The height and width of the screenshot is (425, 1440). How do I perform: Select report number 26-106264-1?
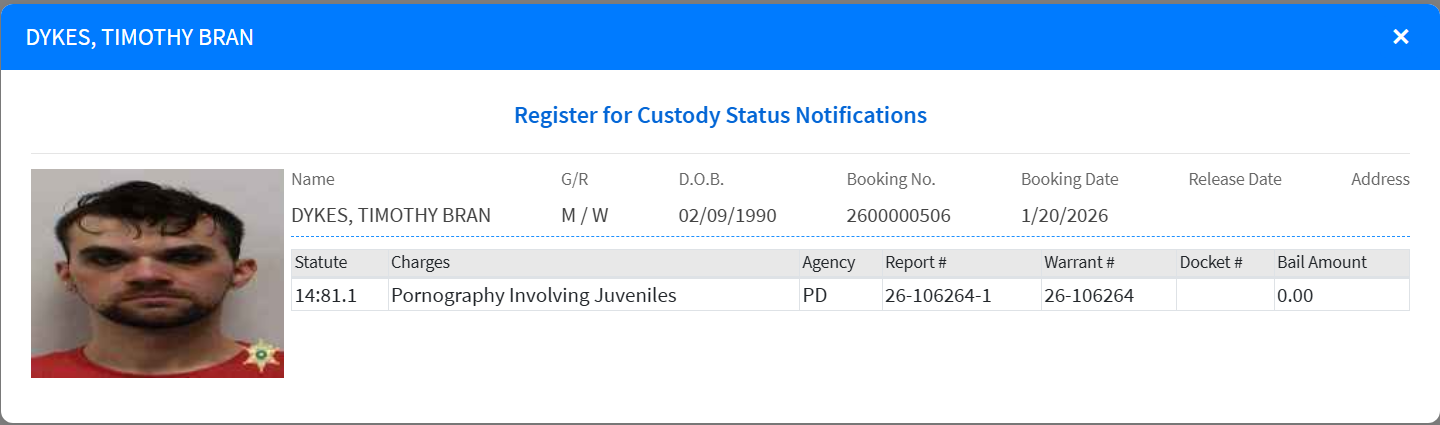click(x=938, y=296)
